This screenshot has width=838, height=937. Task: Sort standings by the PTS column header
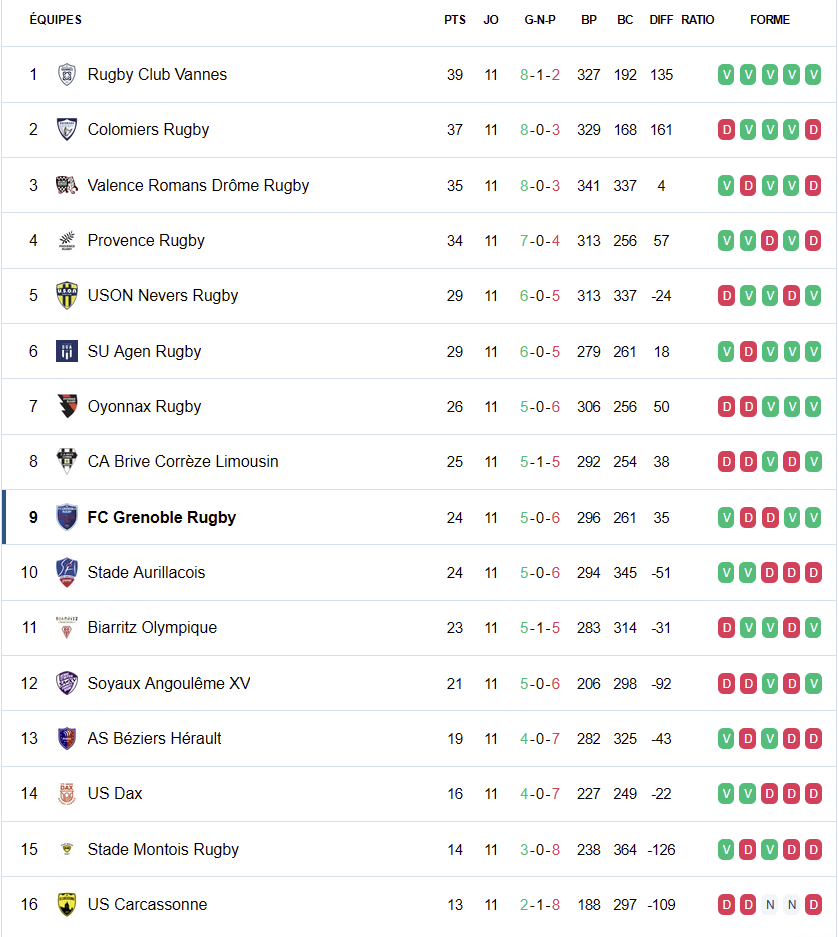[455, 20]
